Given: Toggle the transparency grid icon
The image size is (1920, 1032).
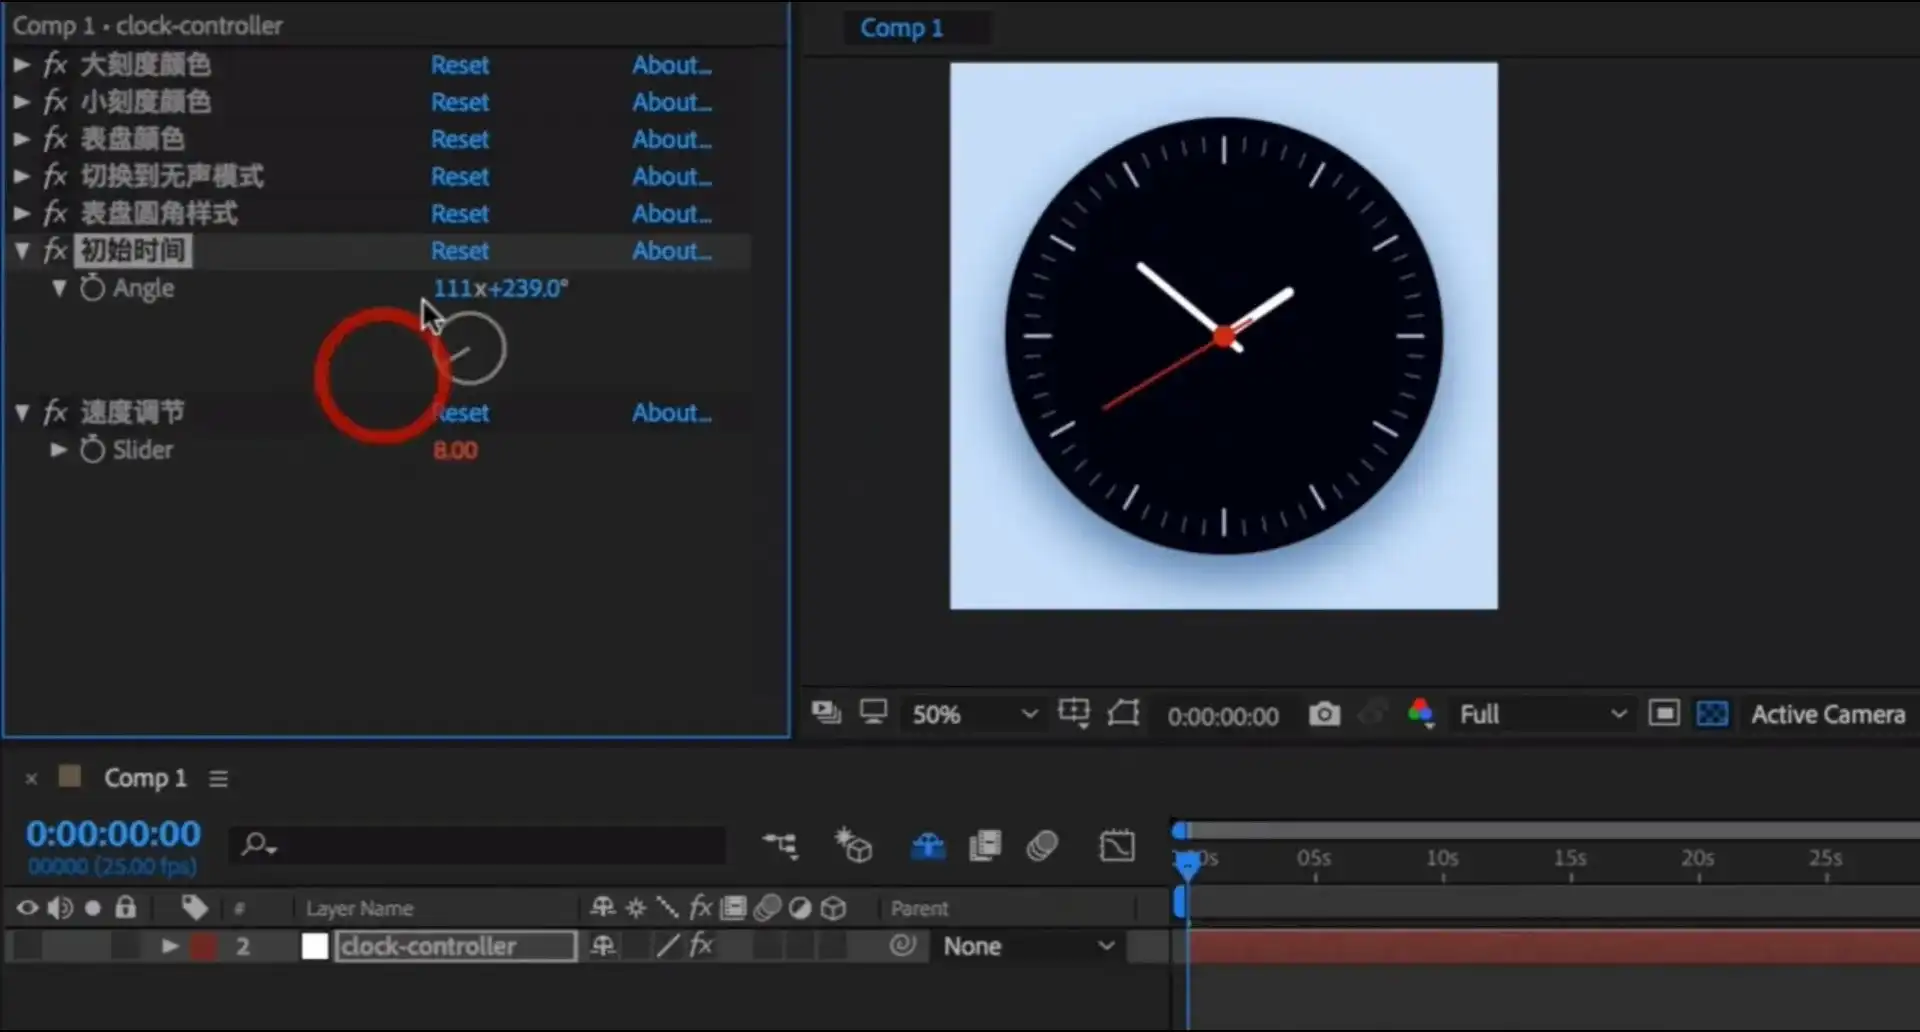Looking at the screenshot, I should 1712,714.
